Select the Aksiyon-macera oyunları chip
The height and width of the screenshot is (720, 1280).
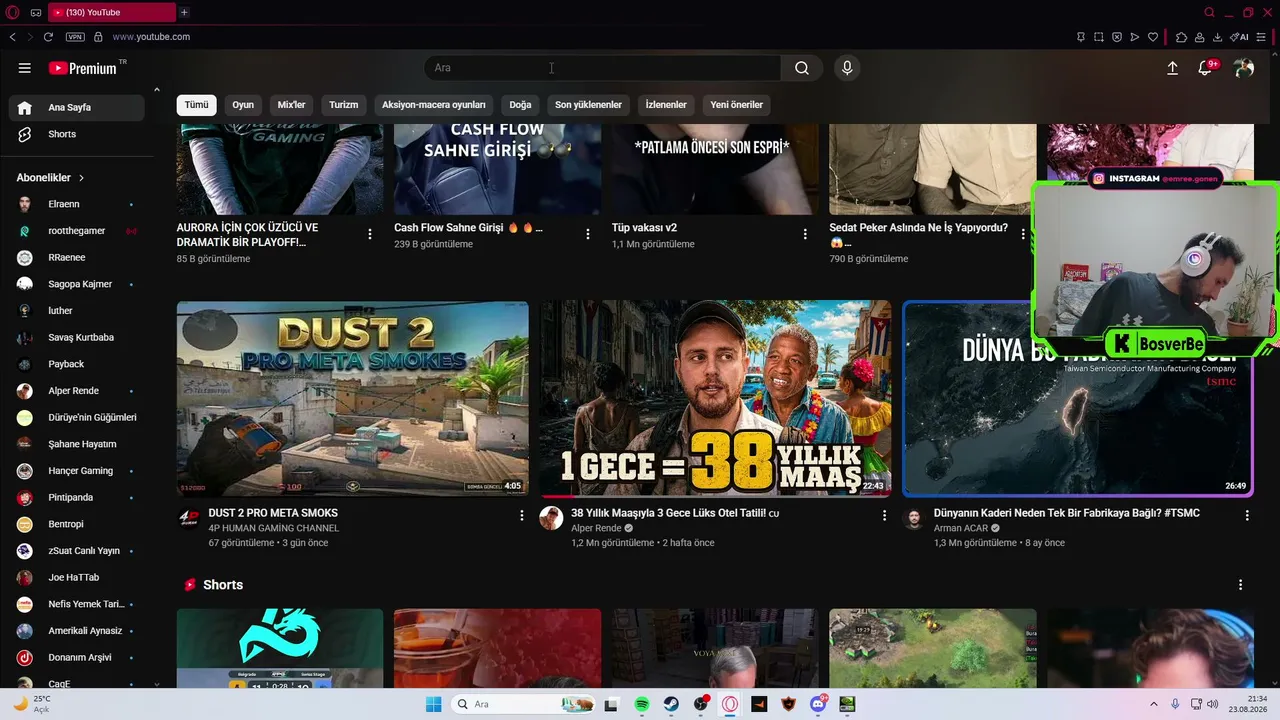[x=434, y=105]
